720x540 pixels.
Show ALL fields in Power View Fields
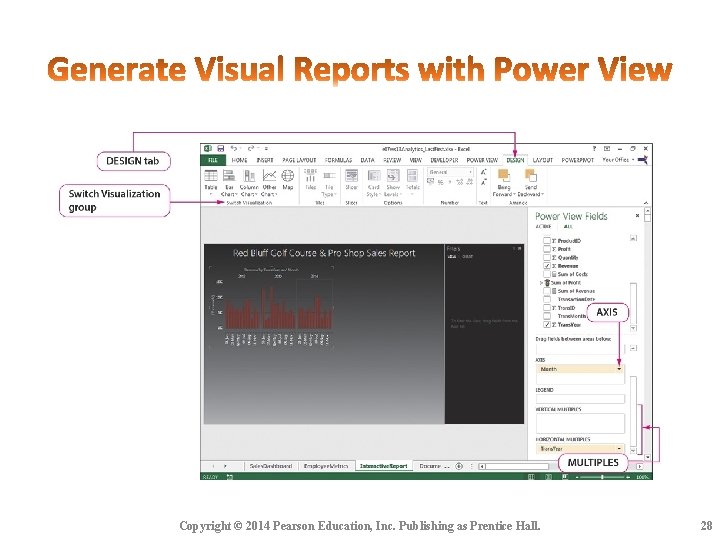click(568, 227)
